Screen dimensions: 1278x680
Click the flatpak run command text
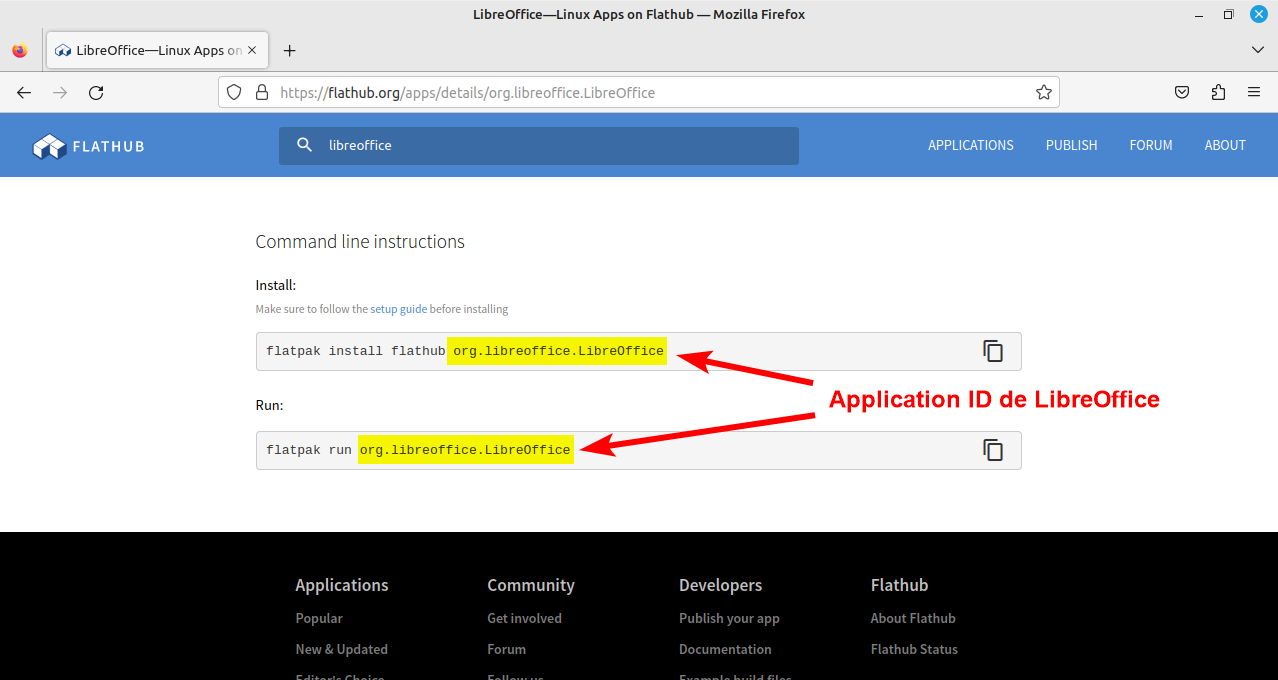[418, 450]
